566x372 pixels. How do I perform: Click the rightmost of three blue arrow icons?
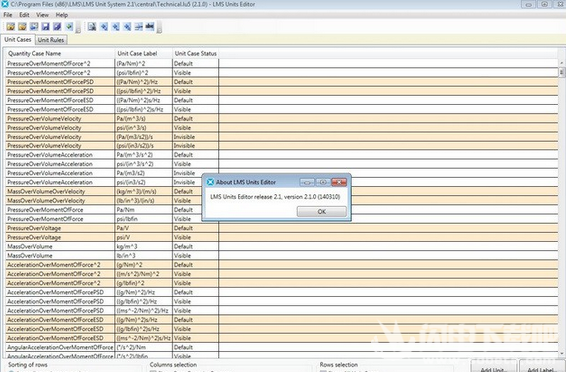point(127,26)
